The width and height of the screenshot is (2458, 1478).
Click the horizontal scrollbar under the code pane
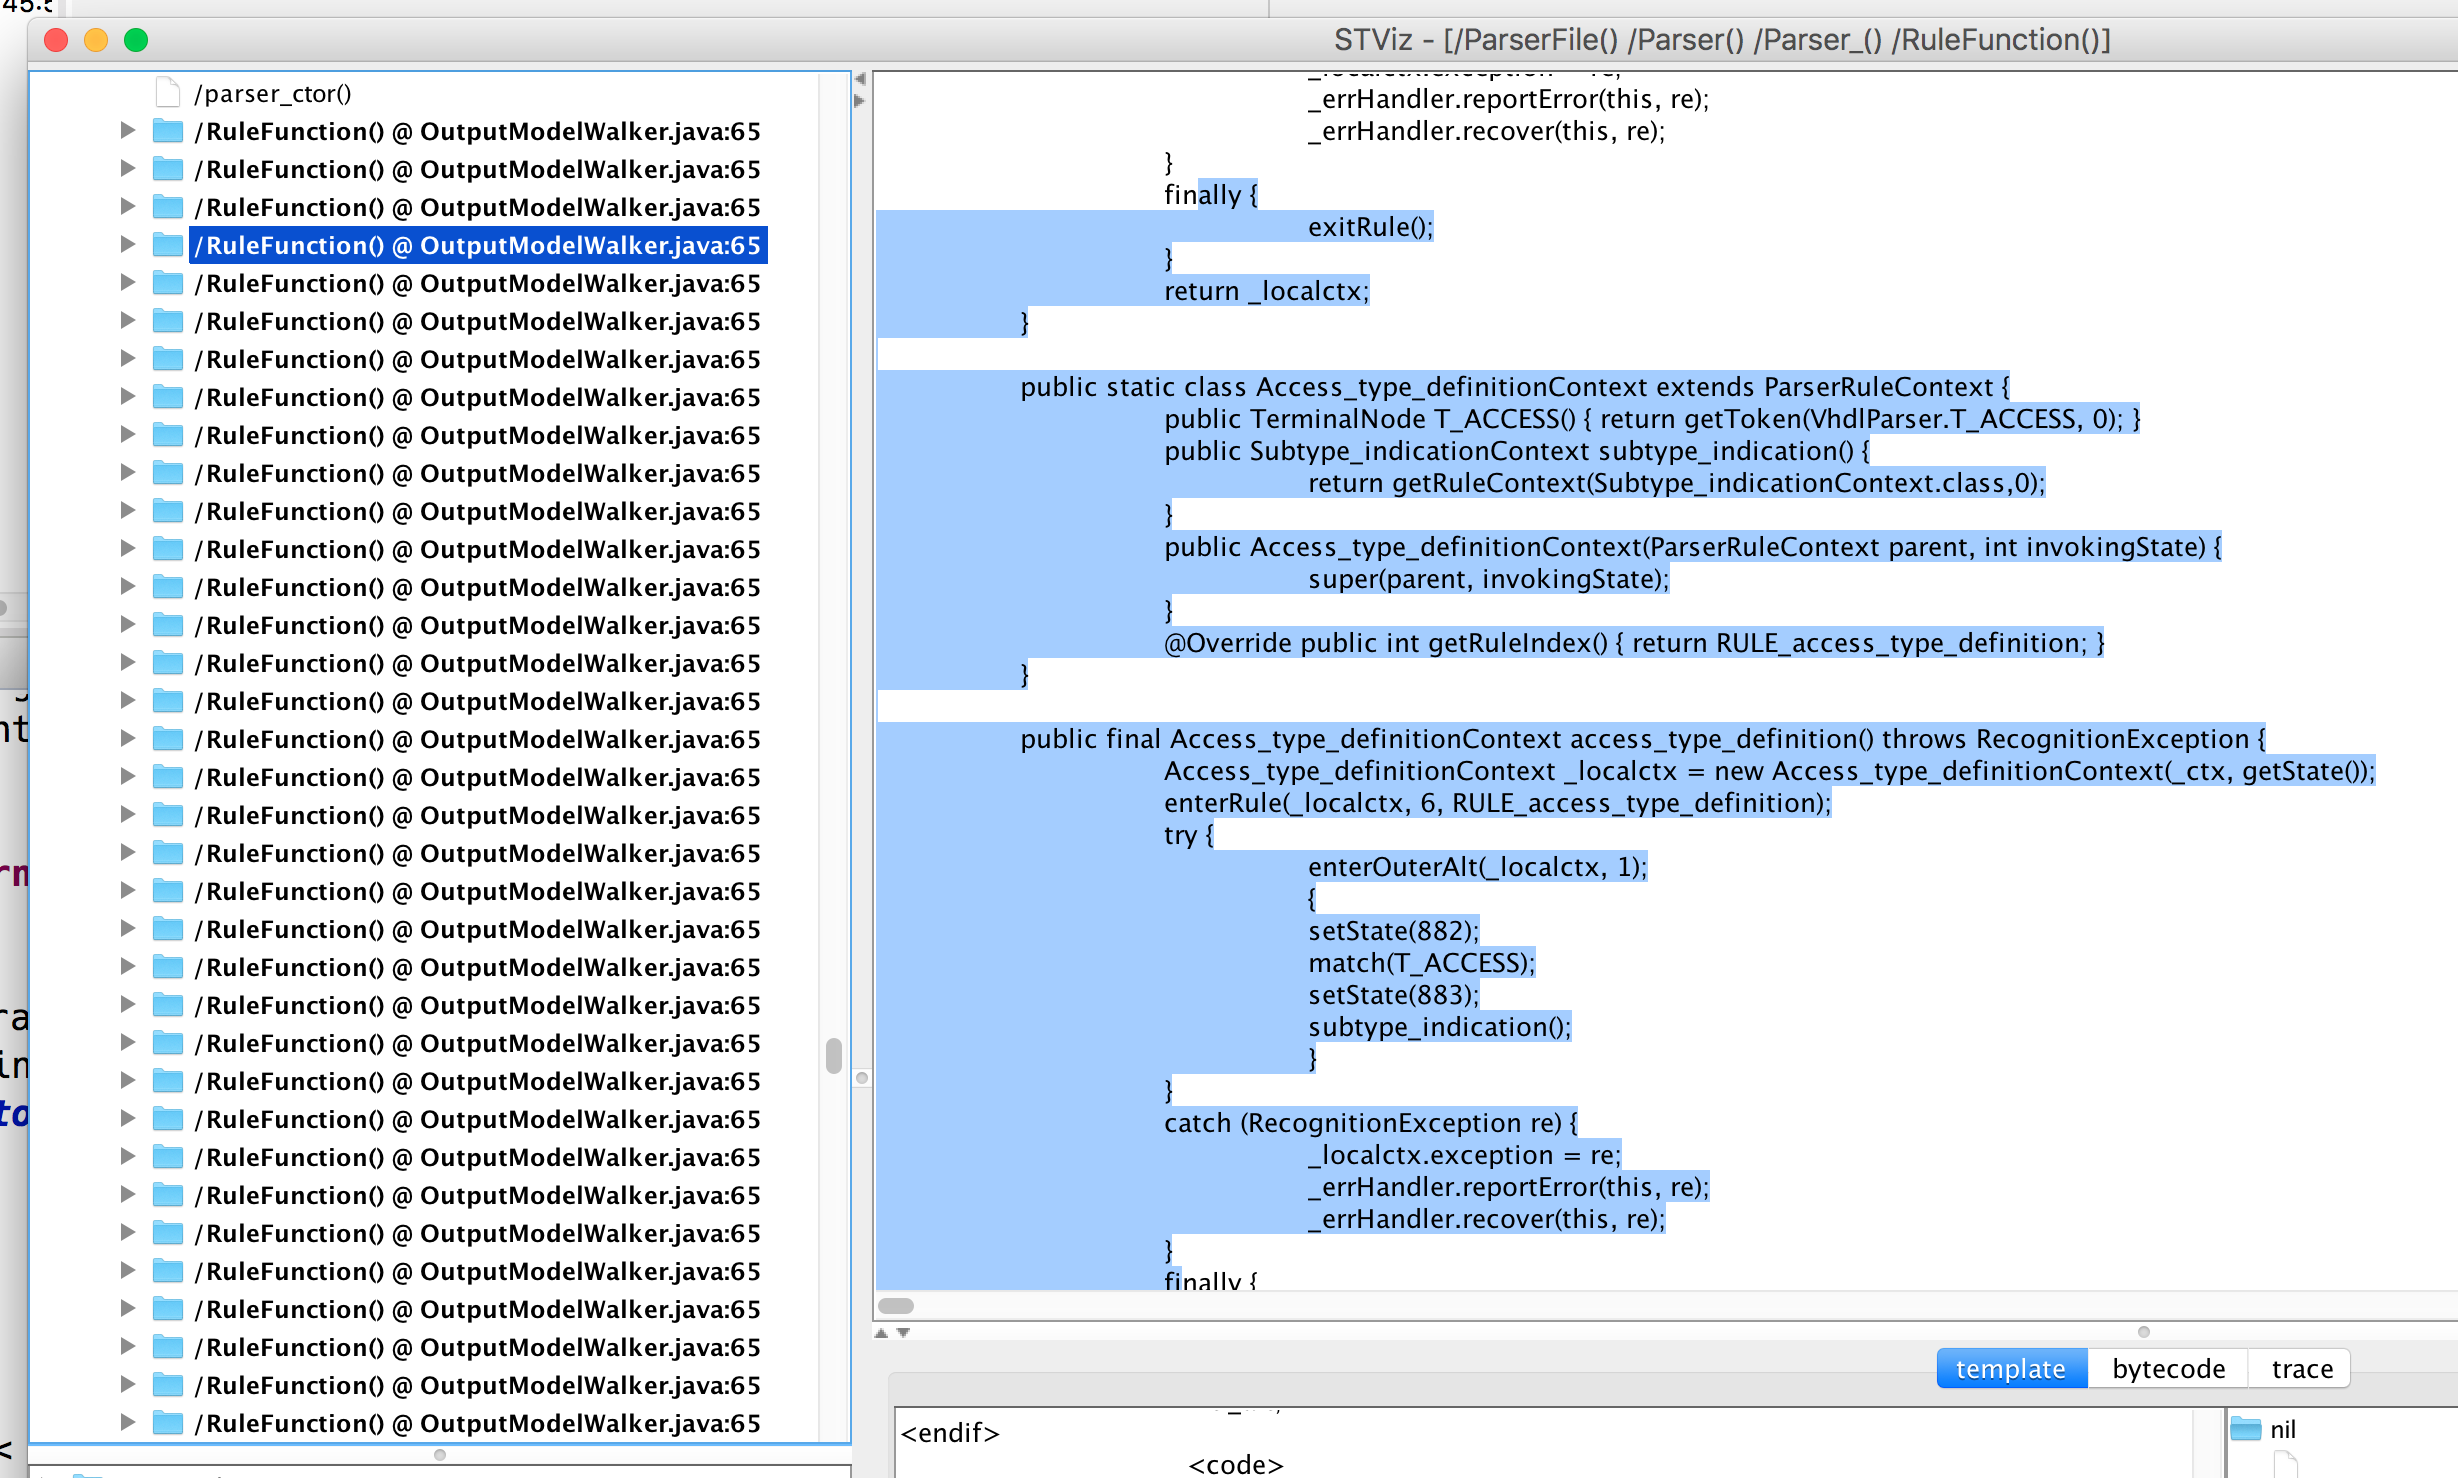click(x=897, y=1305)
